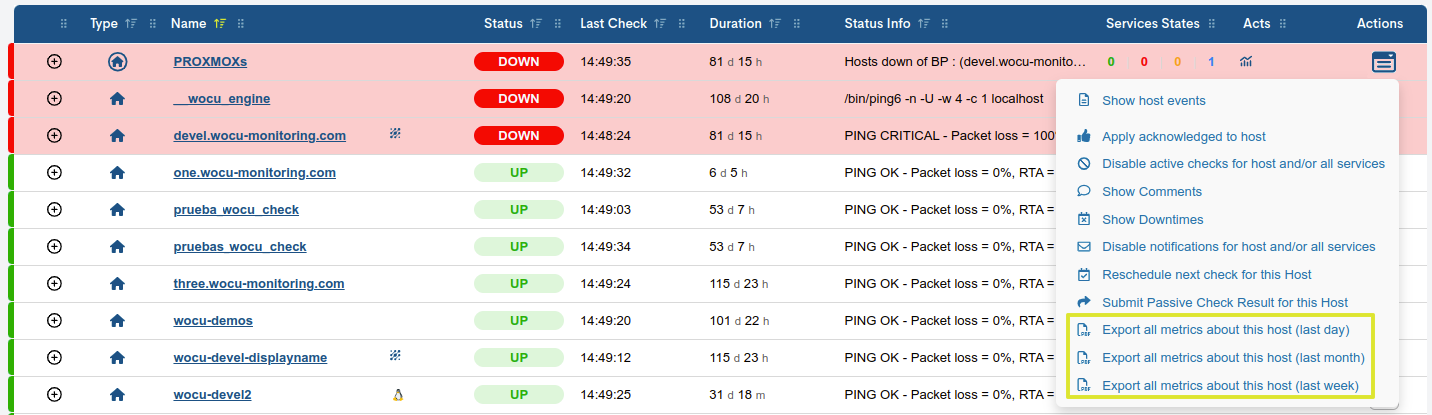Open the __wocu_engine host link
1432x415 pixels.
(221, 99)
